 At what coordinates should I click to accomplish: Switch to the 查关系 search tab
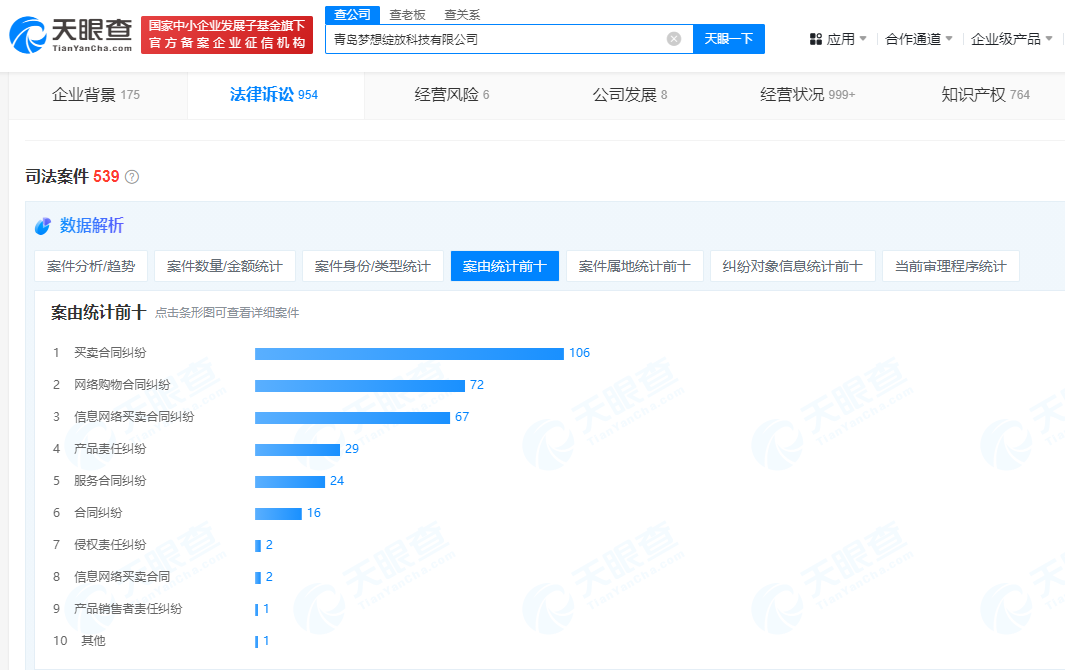coord(462,15)
